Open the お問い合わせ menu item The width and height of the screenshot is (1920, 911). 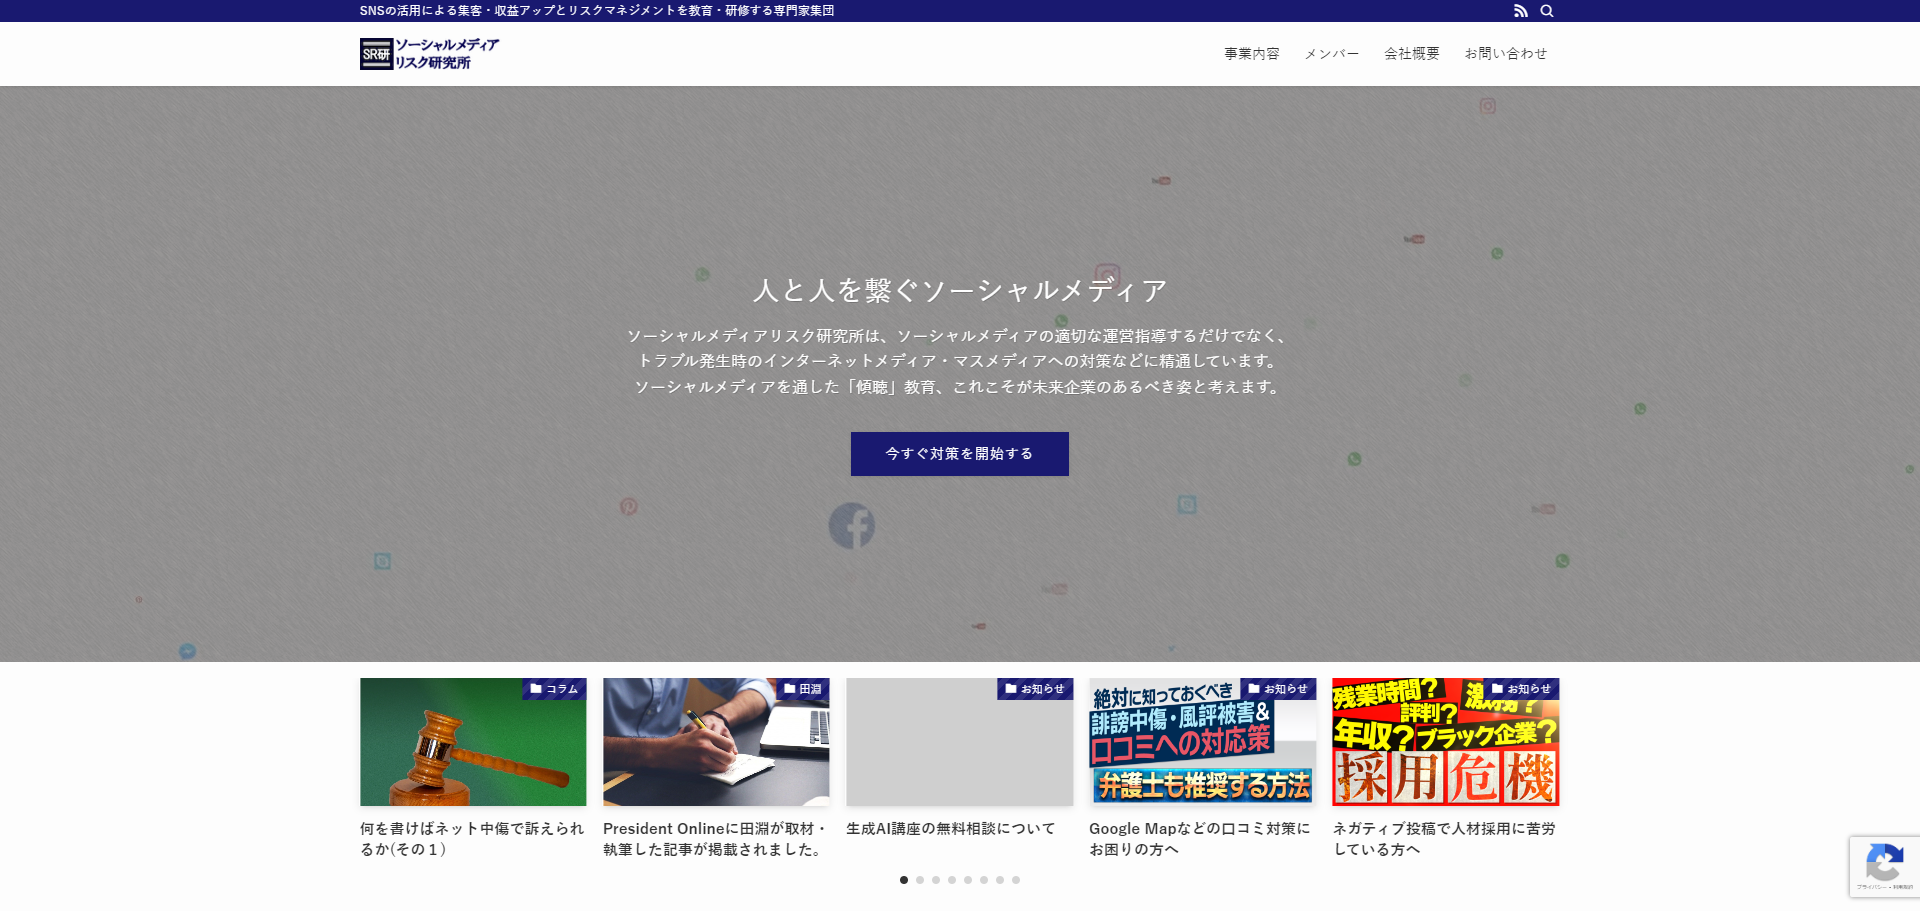(x=1506, y=54)
